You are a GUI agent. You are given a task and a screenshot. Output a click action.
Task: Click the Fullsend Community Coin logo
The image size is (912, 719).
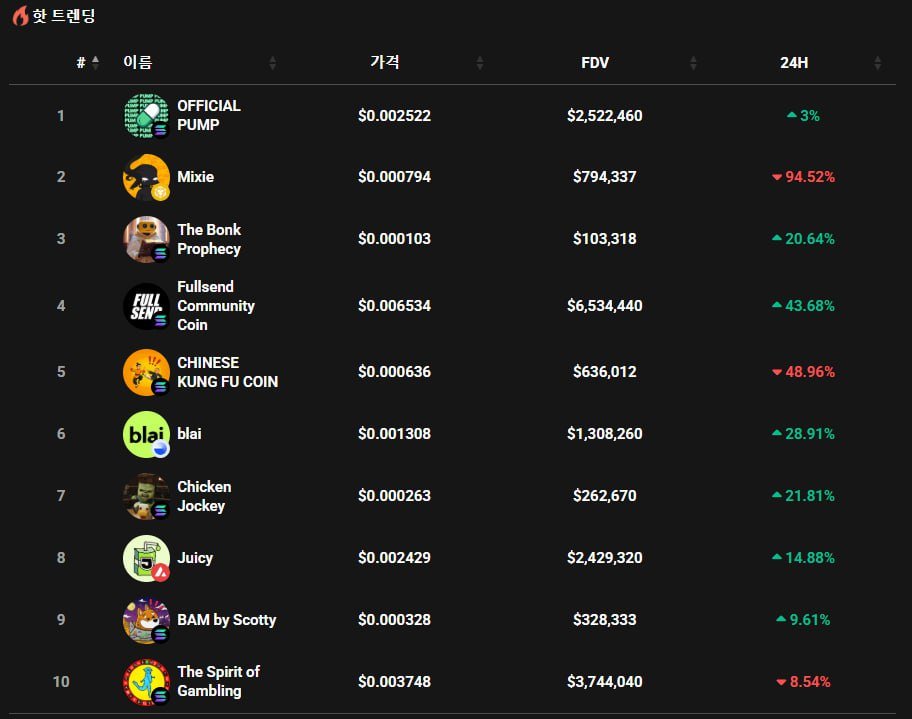(x=147, y=306)
